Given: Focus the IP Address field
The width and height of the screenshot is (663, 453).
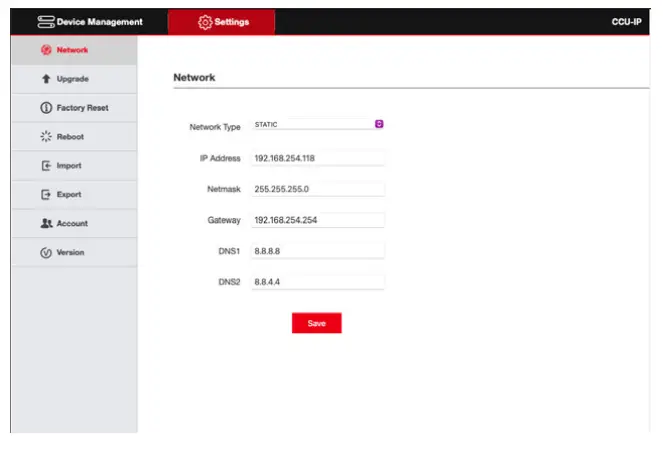Looking at the screenshot, I should pos(318,158).
